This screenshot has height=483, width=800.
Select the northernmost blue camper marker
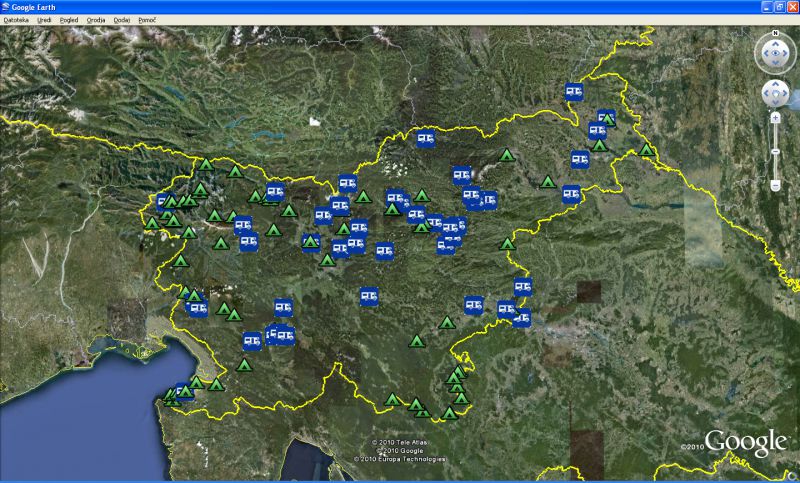click(x=574, y=92)
